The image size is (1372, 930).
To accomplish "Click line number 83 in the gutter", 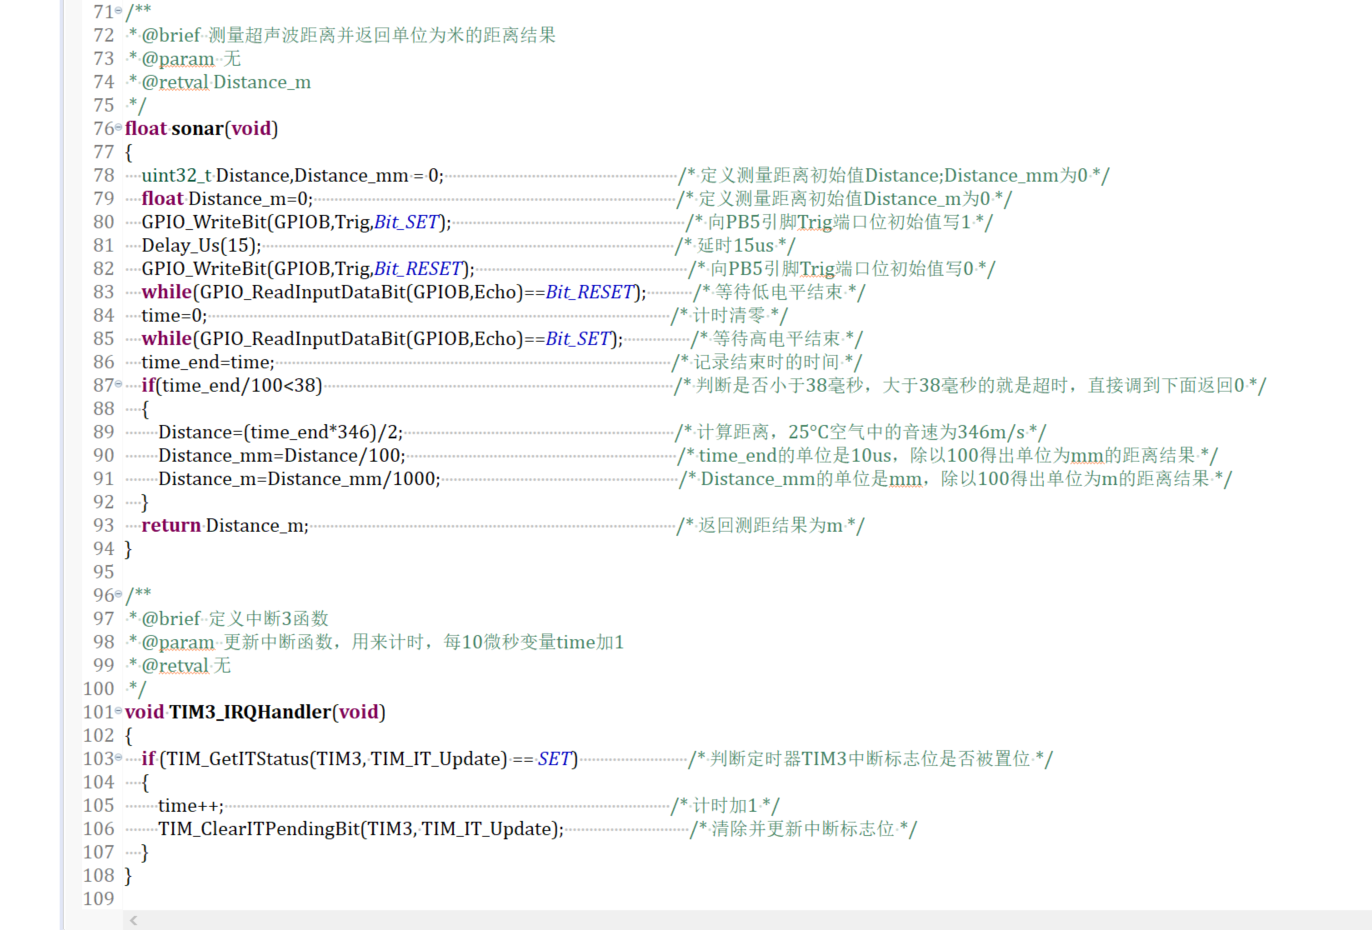I will [104, 292].
